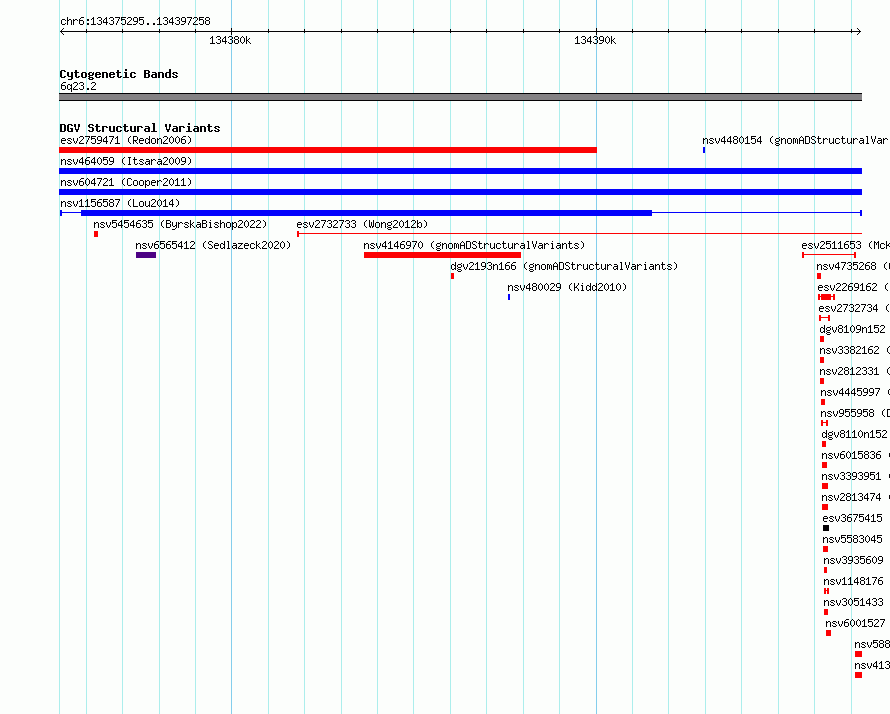
Task: Click nsv4146970 (gnomADStructuralVariants) label
Action: (x=474, y=245)
